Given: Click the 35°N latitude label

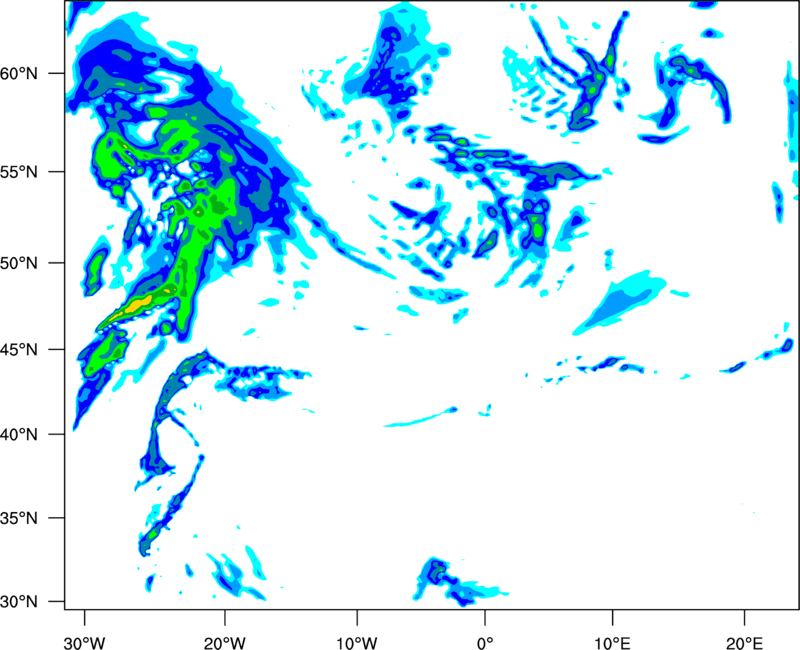Looking at the screenshot, I should 19,518.
